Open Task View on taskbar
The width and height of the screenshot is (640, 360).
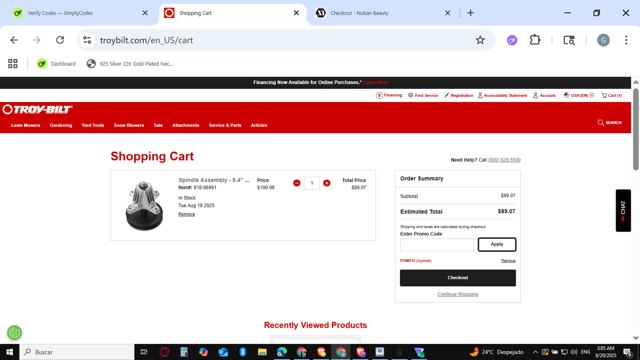coord(144,352)
